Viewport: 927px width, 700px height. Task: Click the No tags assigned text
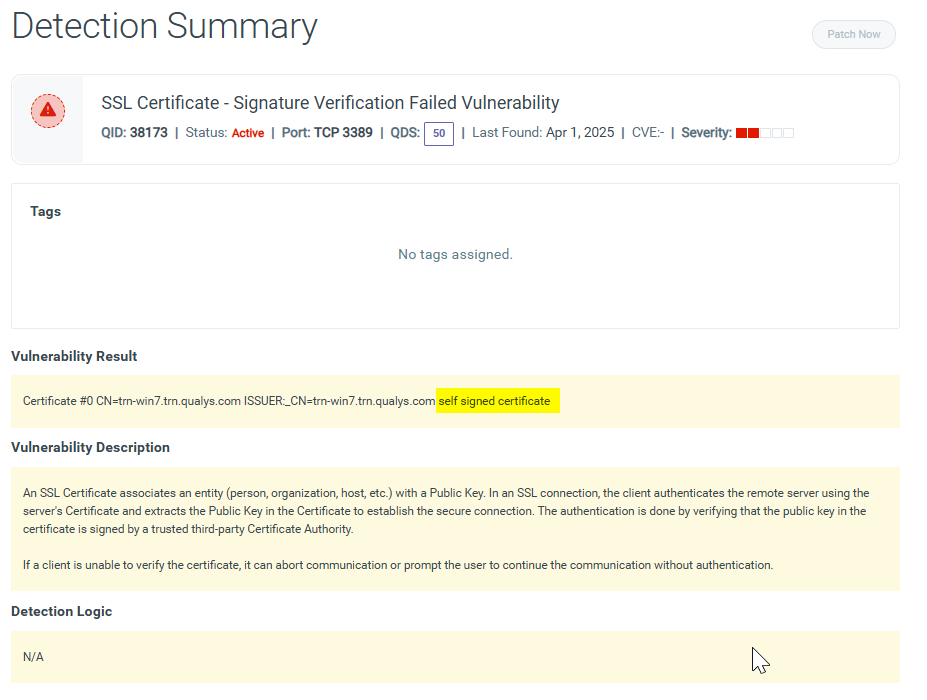click(x=455, y=254)
